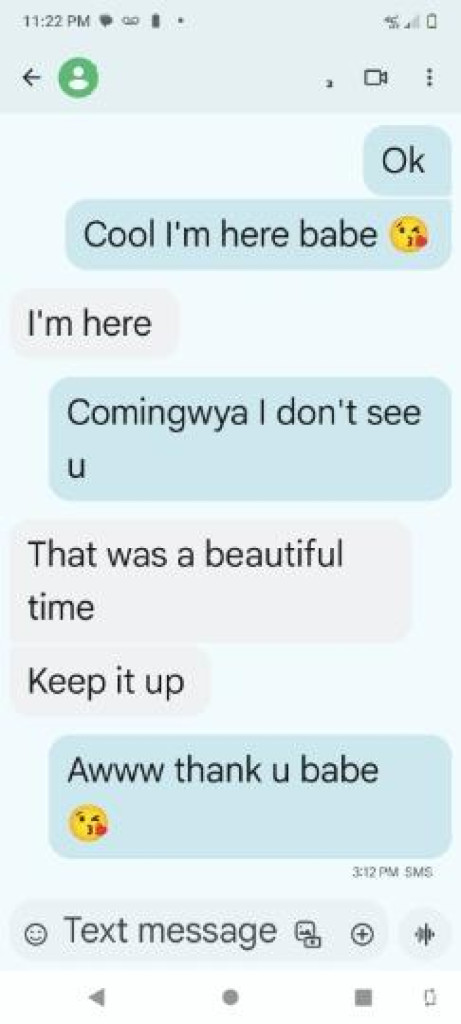Viewport: 461px width, 1024px height.
Task: Select the received 'I'm here' message
Action: [x=94, y=323]
